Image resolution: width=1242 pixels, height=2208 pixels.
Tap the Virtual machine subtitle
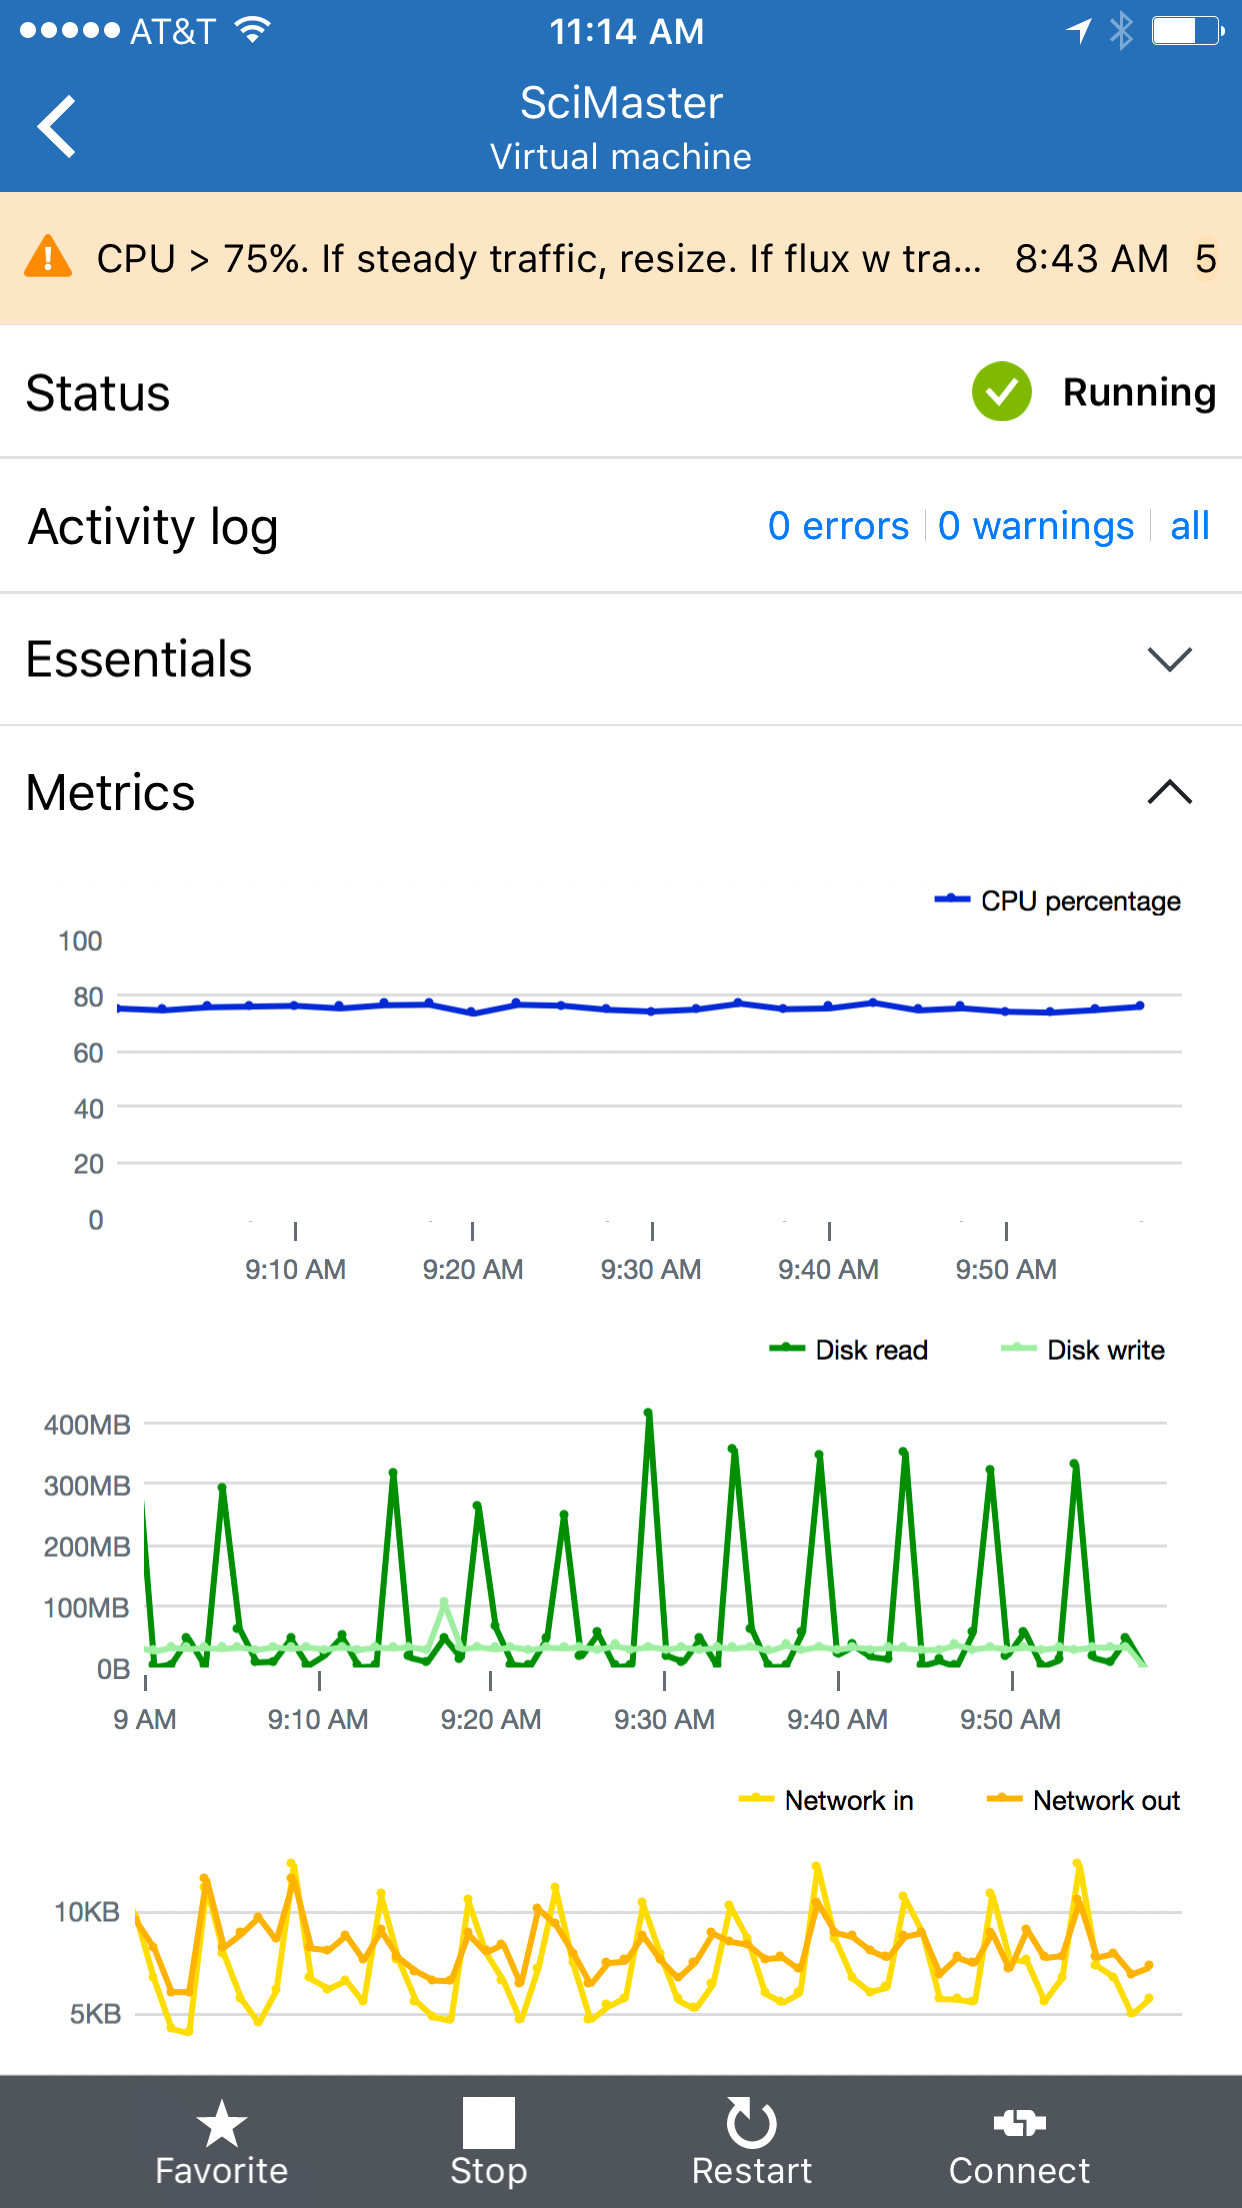pos(621,157)
